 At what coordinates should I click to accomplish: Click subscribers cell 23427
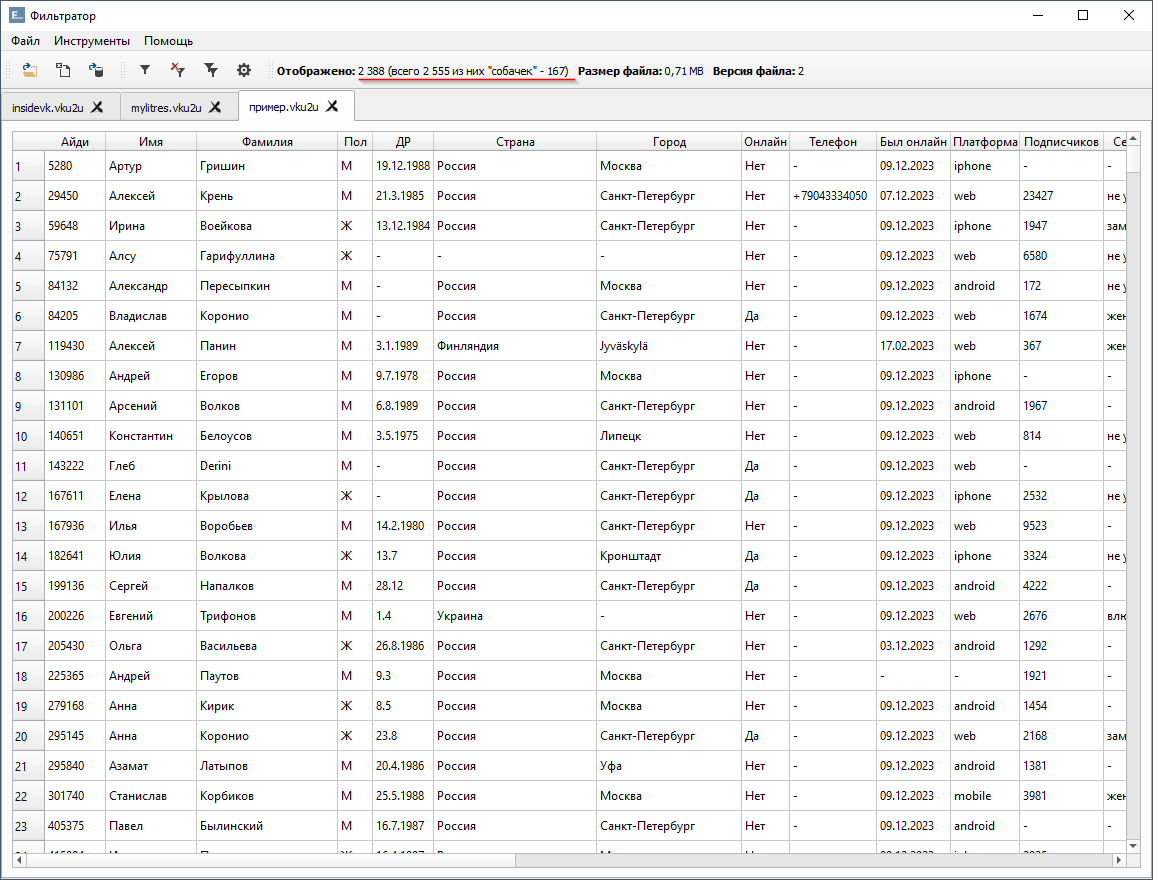tap(1061, 196)
